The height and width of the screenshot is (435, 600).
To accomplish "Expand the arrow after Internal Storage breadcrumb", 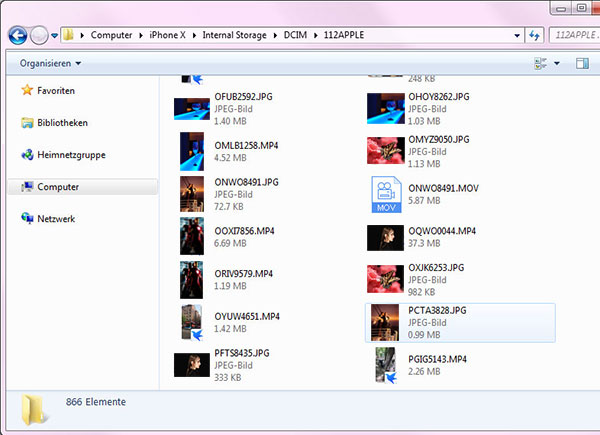I will point(275,36).
